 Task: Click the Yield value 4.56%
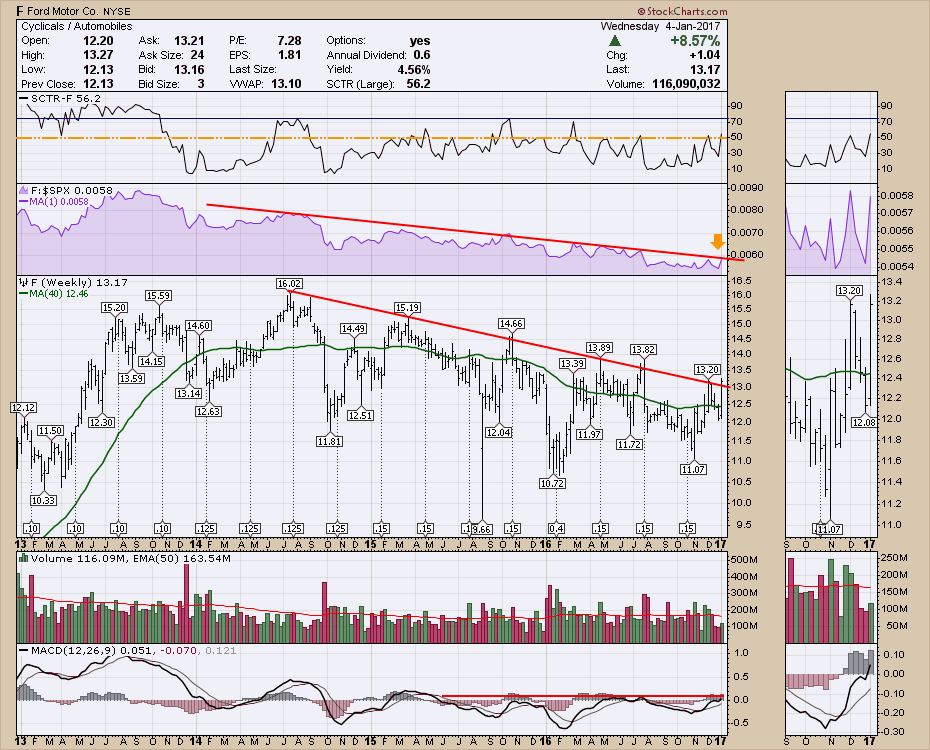(x=413, y=69)
